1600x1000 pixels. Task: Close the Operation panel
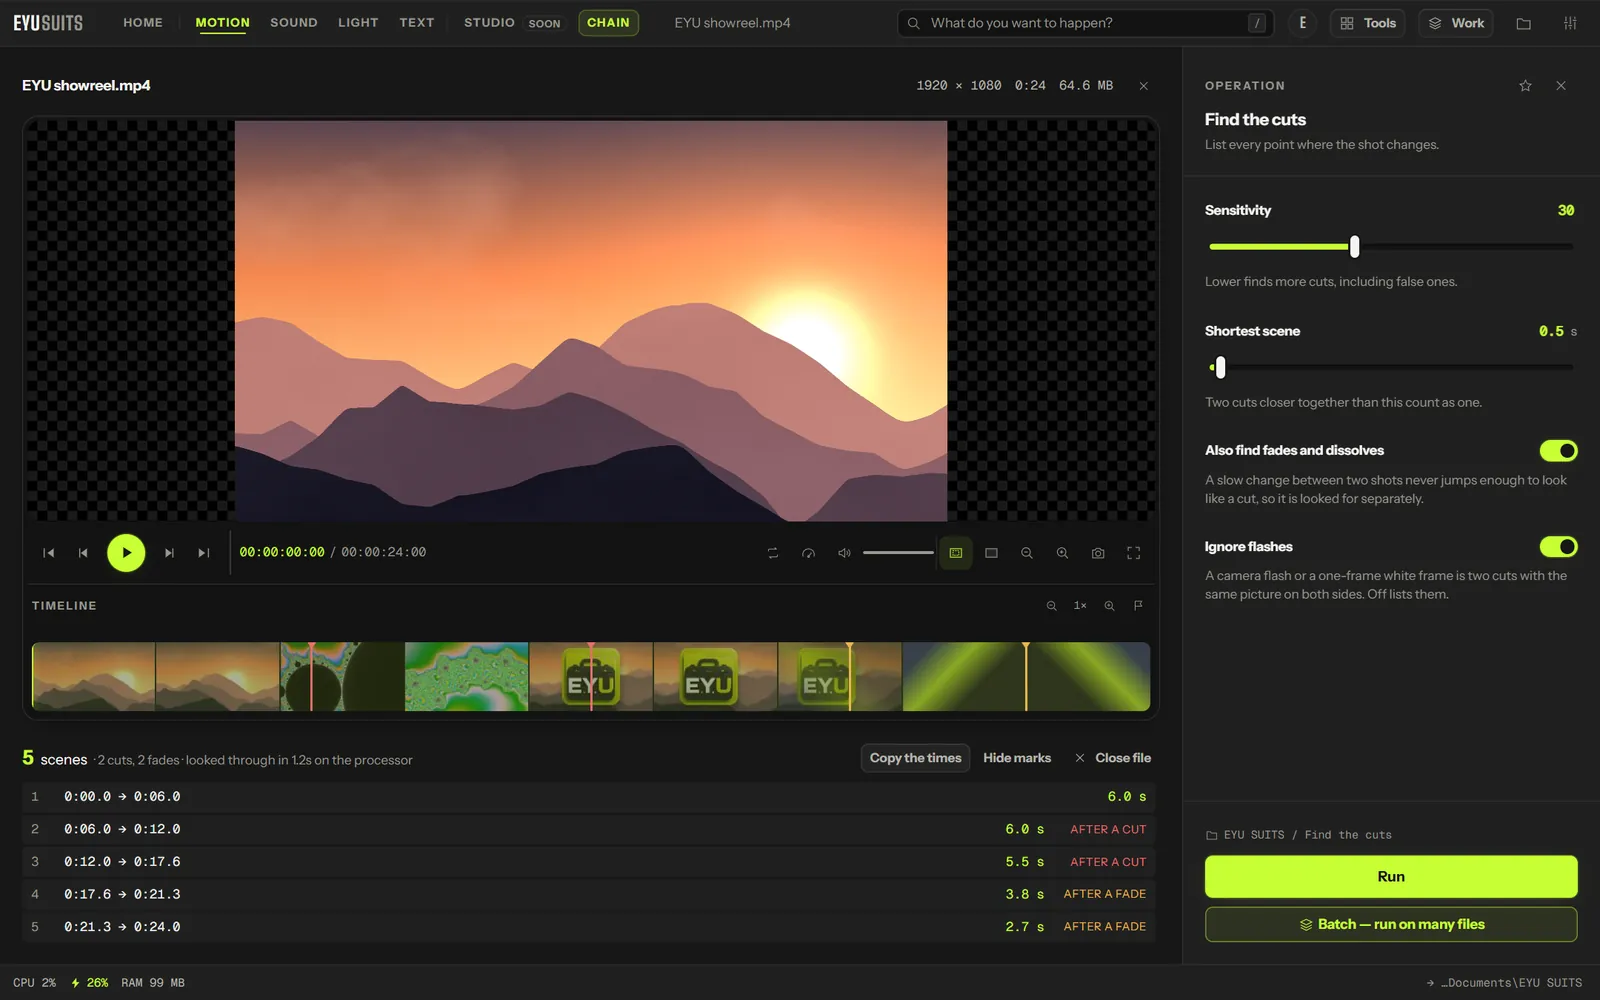(1561, 86)
